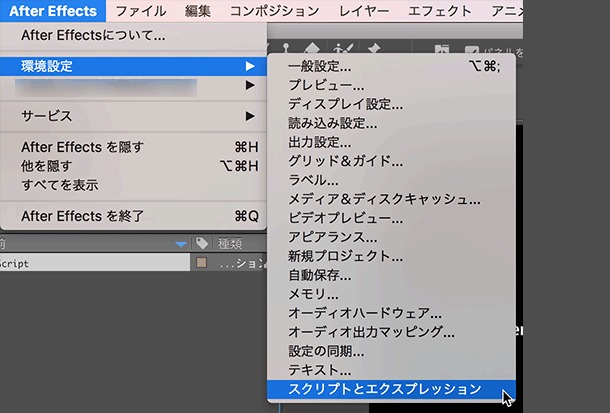Click the 種類 column header
This screenshot has width=610, height=413.
tap(230, 244)
